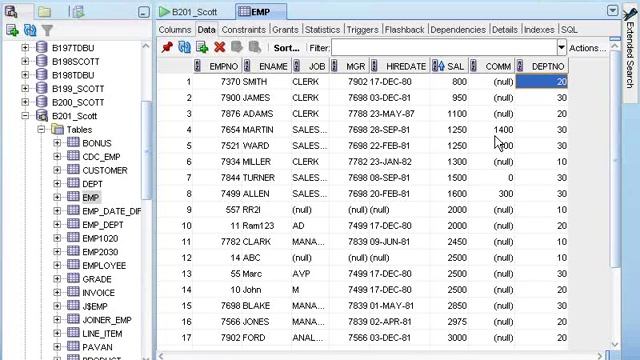This screenshot has height=360, width=640.
Task: Open the Indexes tab
Action: [x=539, y=29]
